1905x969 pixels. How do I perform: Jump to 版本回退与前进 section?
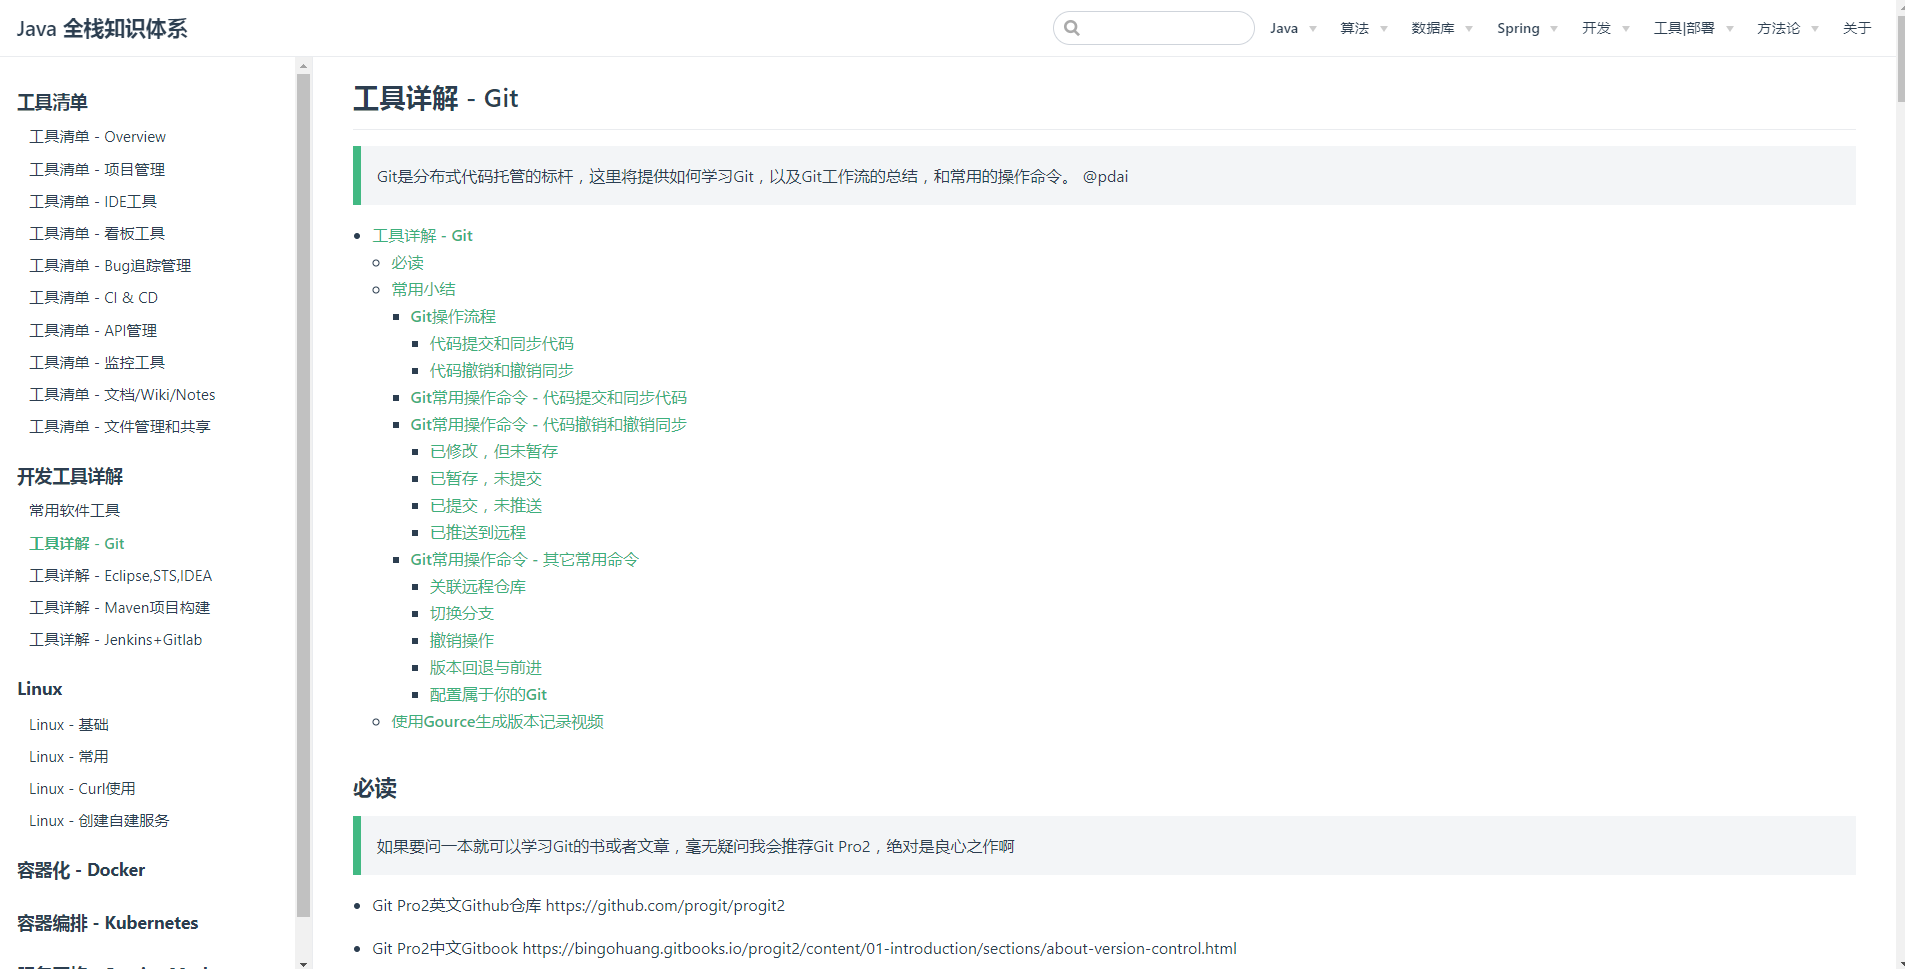[486, 667]
